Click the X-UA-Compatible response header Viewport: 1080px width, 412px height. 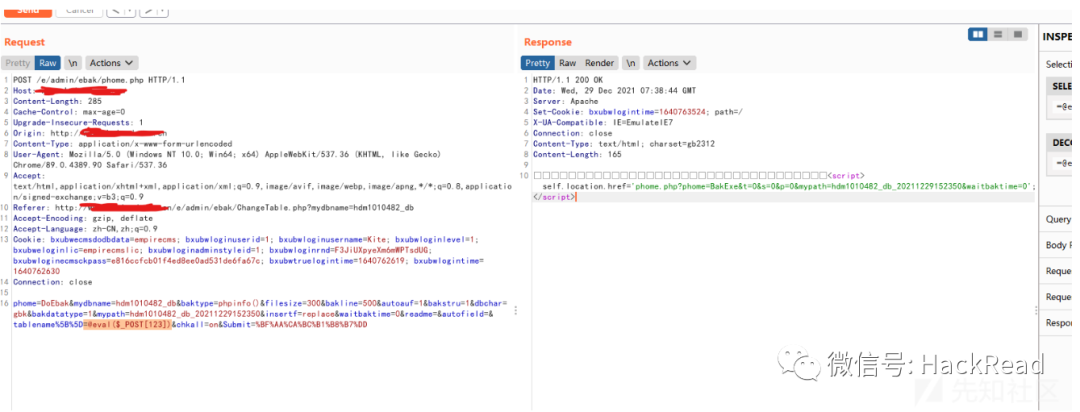[x=601, y=123]
